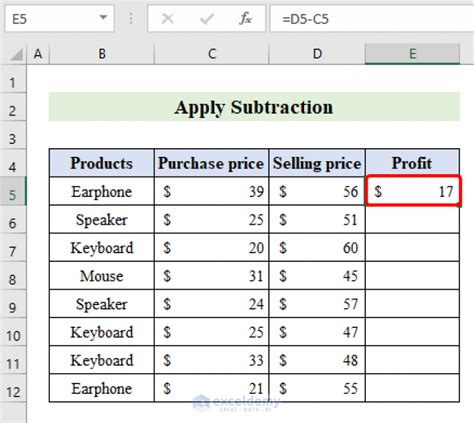Image resolution: width=474 pixels, height=423 pixels.
Task: Select the profit cell showing $17
Action: [x=413, y=191]
